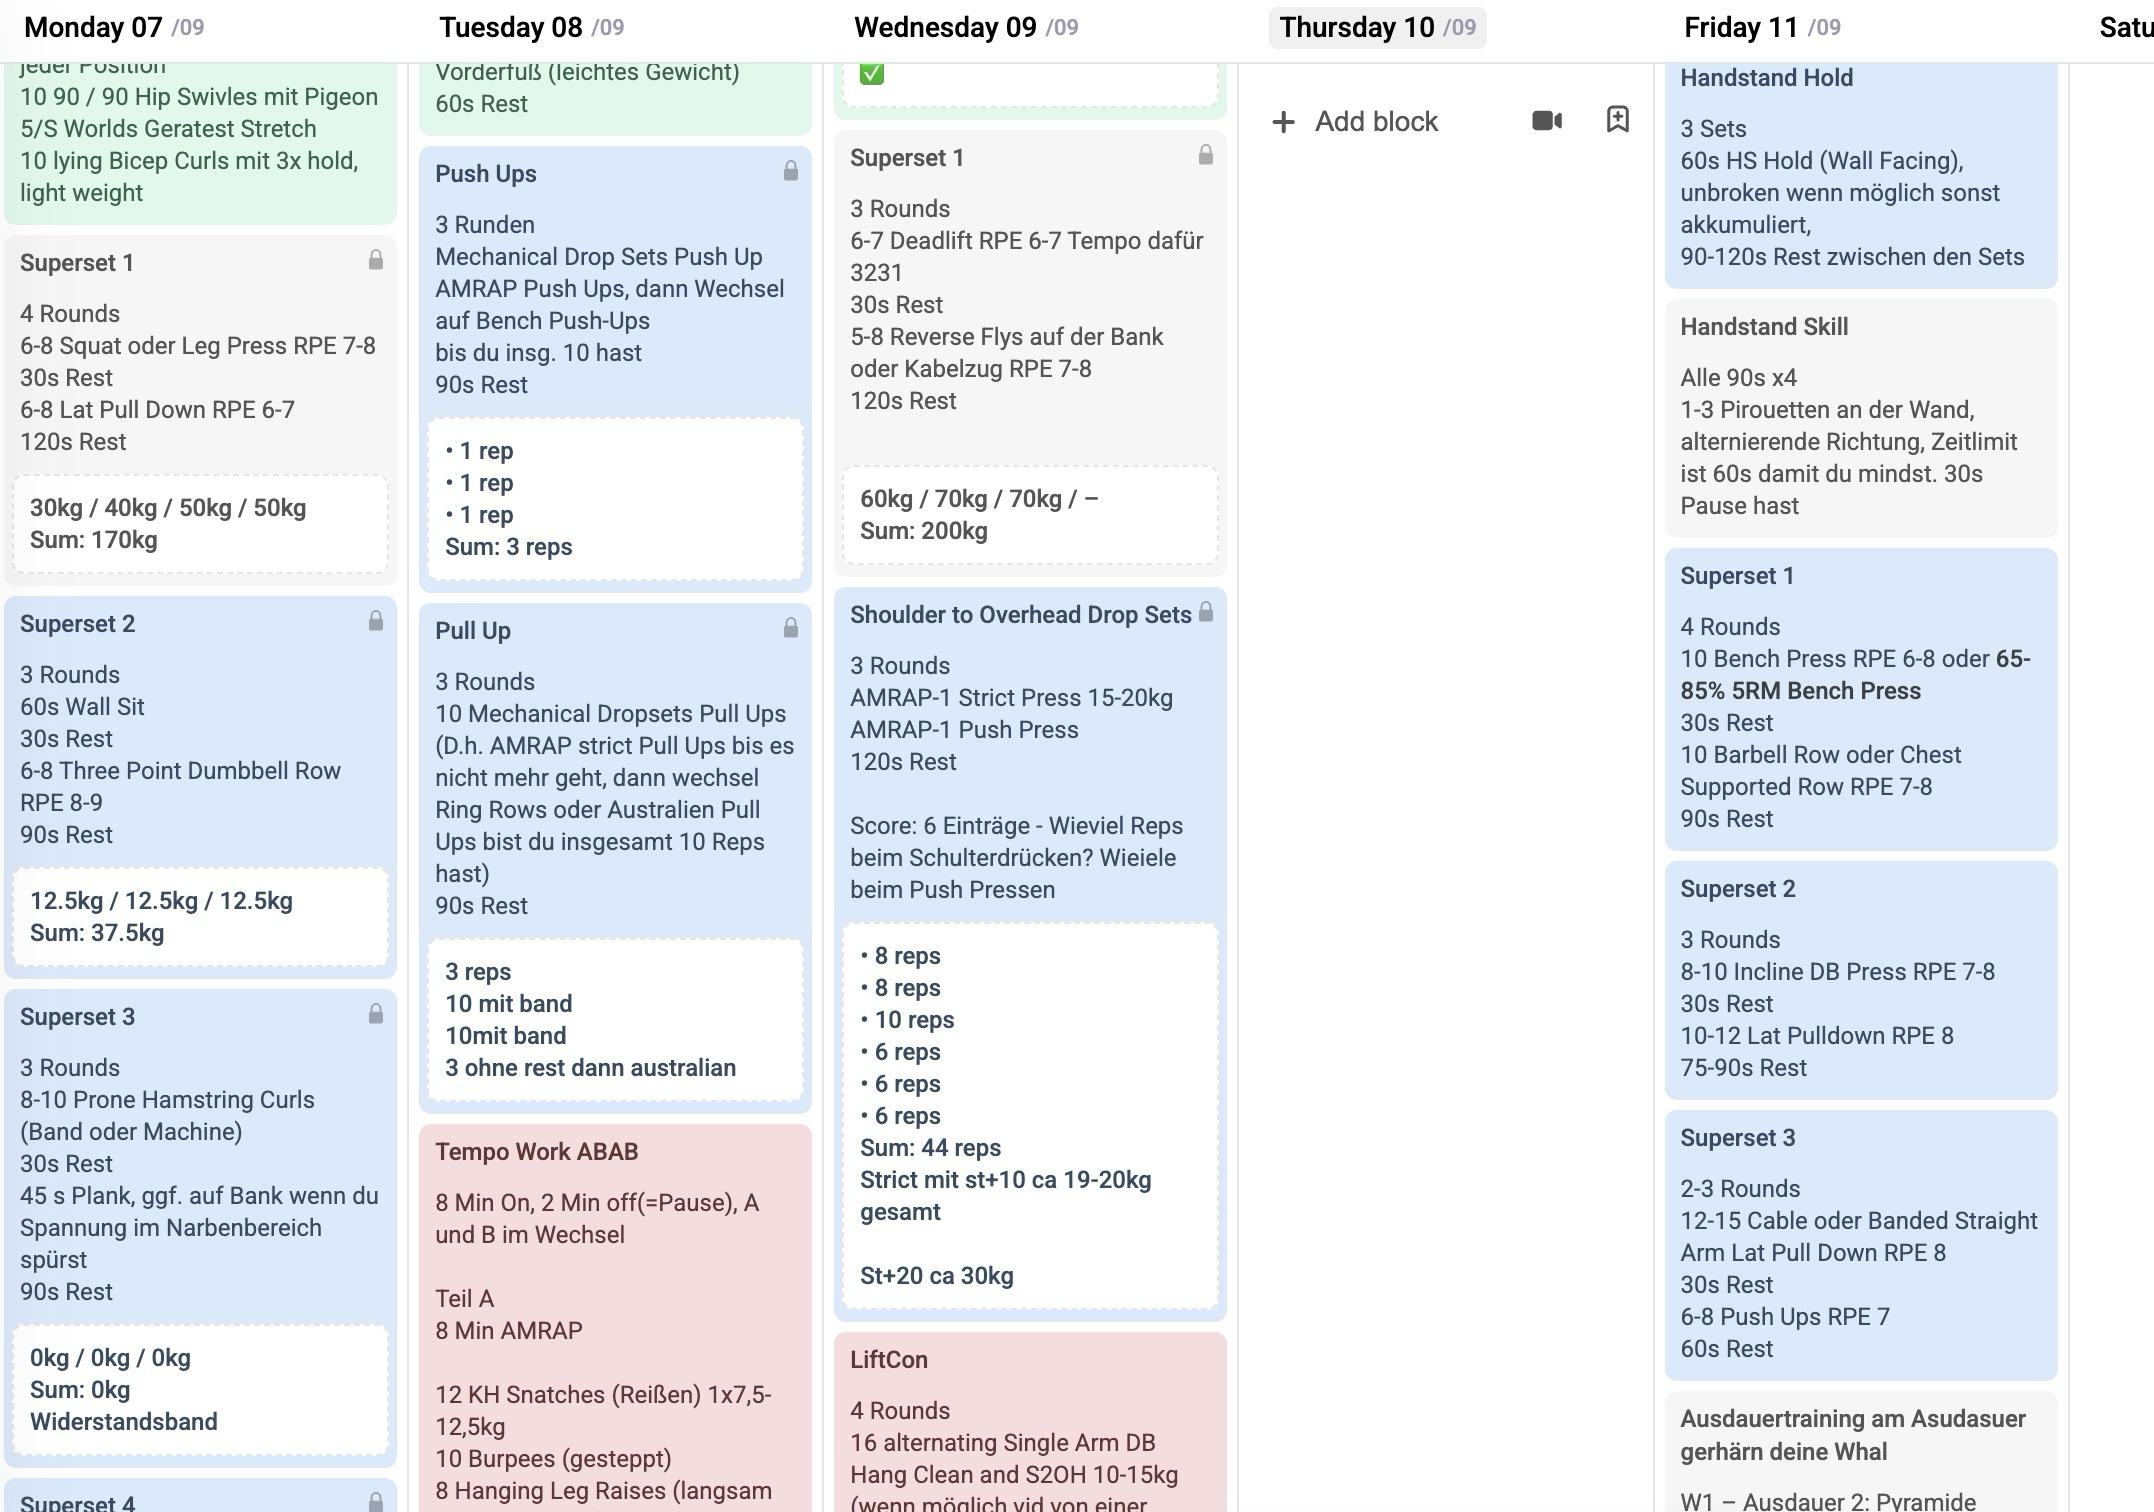Click the Push Ups block title
Viewport: 2154px width, 1512px height.
coord(486,174)
